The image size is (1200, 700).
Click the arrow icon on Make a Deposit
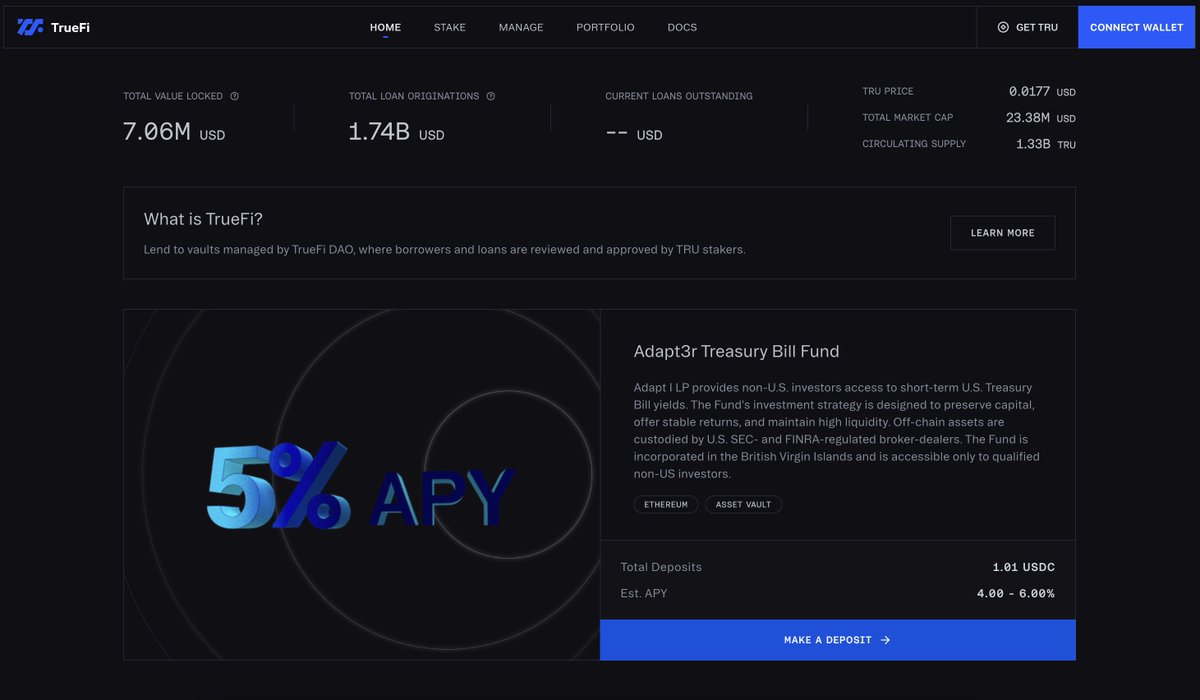click(x=884, y=640)
